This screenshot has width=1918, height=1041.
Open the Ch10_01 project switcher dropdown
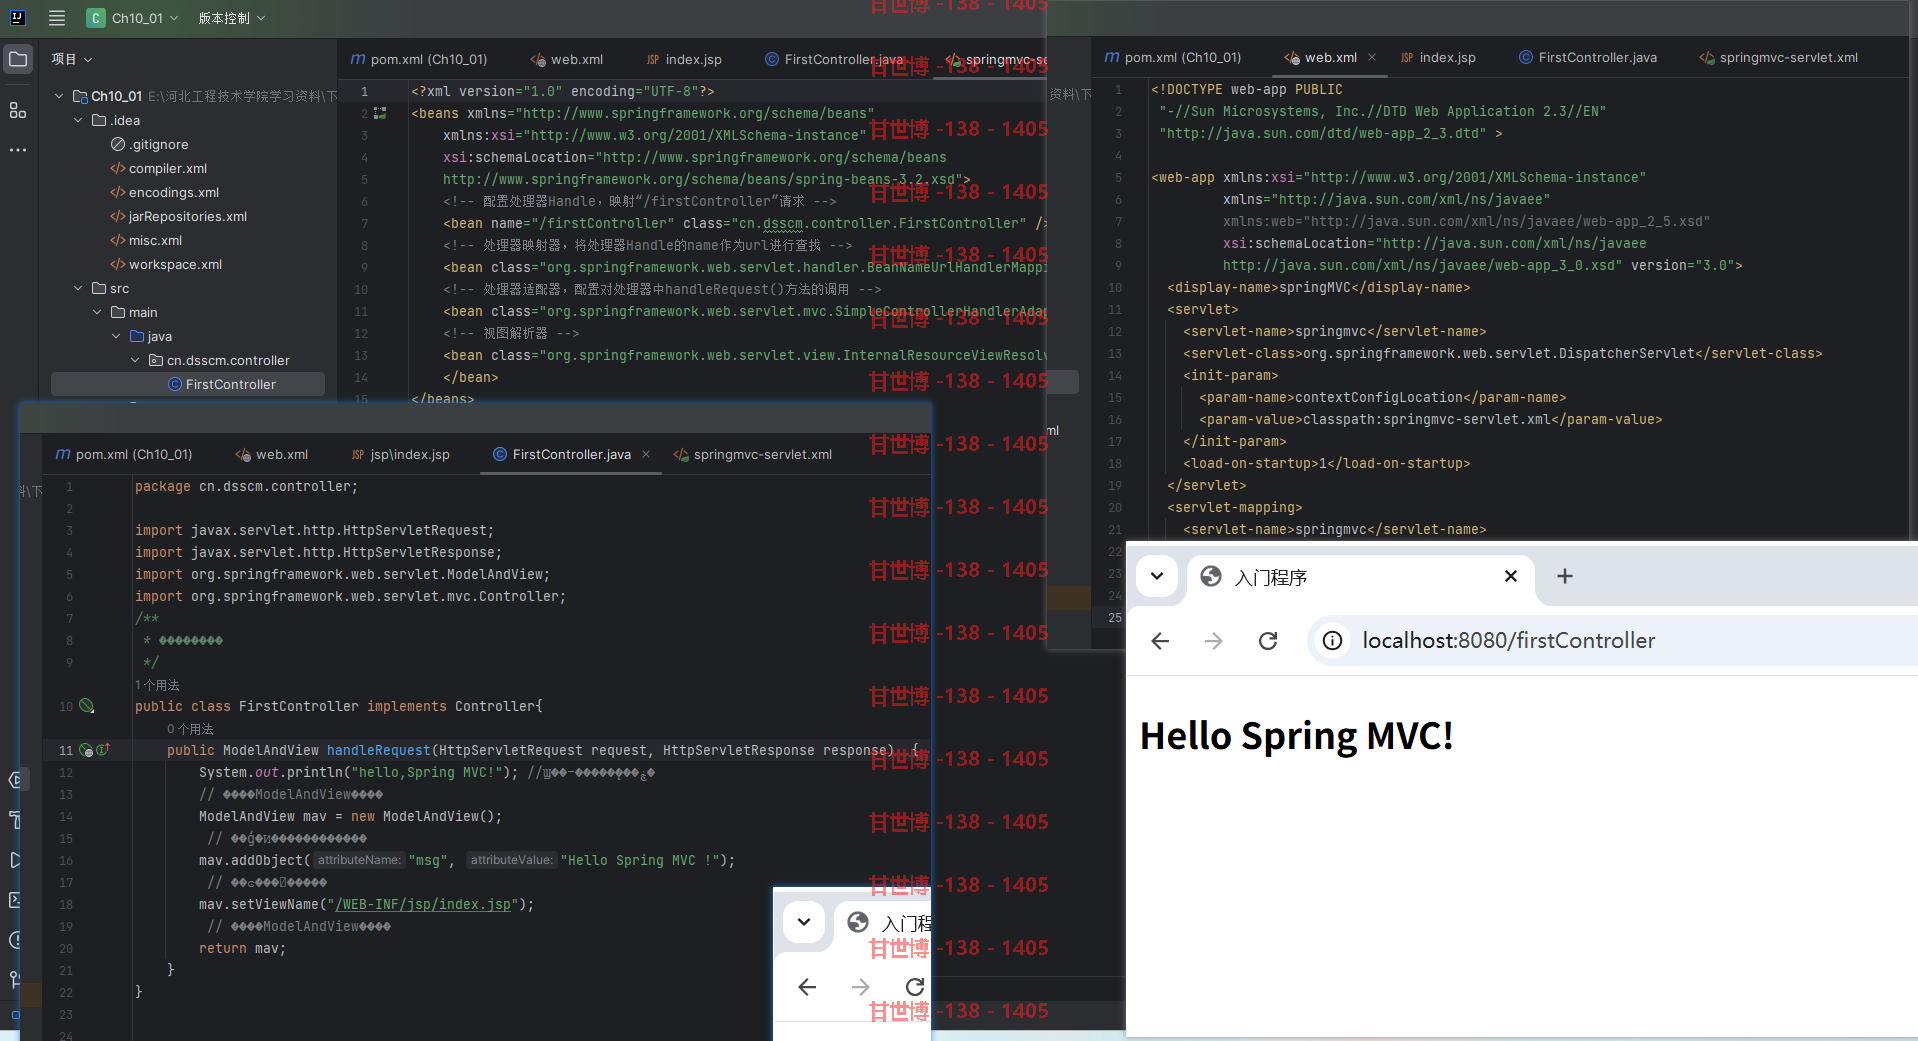click(x=133, y=18)
